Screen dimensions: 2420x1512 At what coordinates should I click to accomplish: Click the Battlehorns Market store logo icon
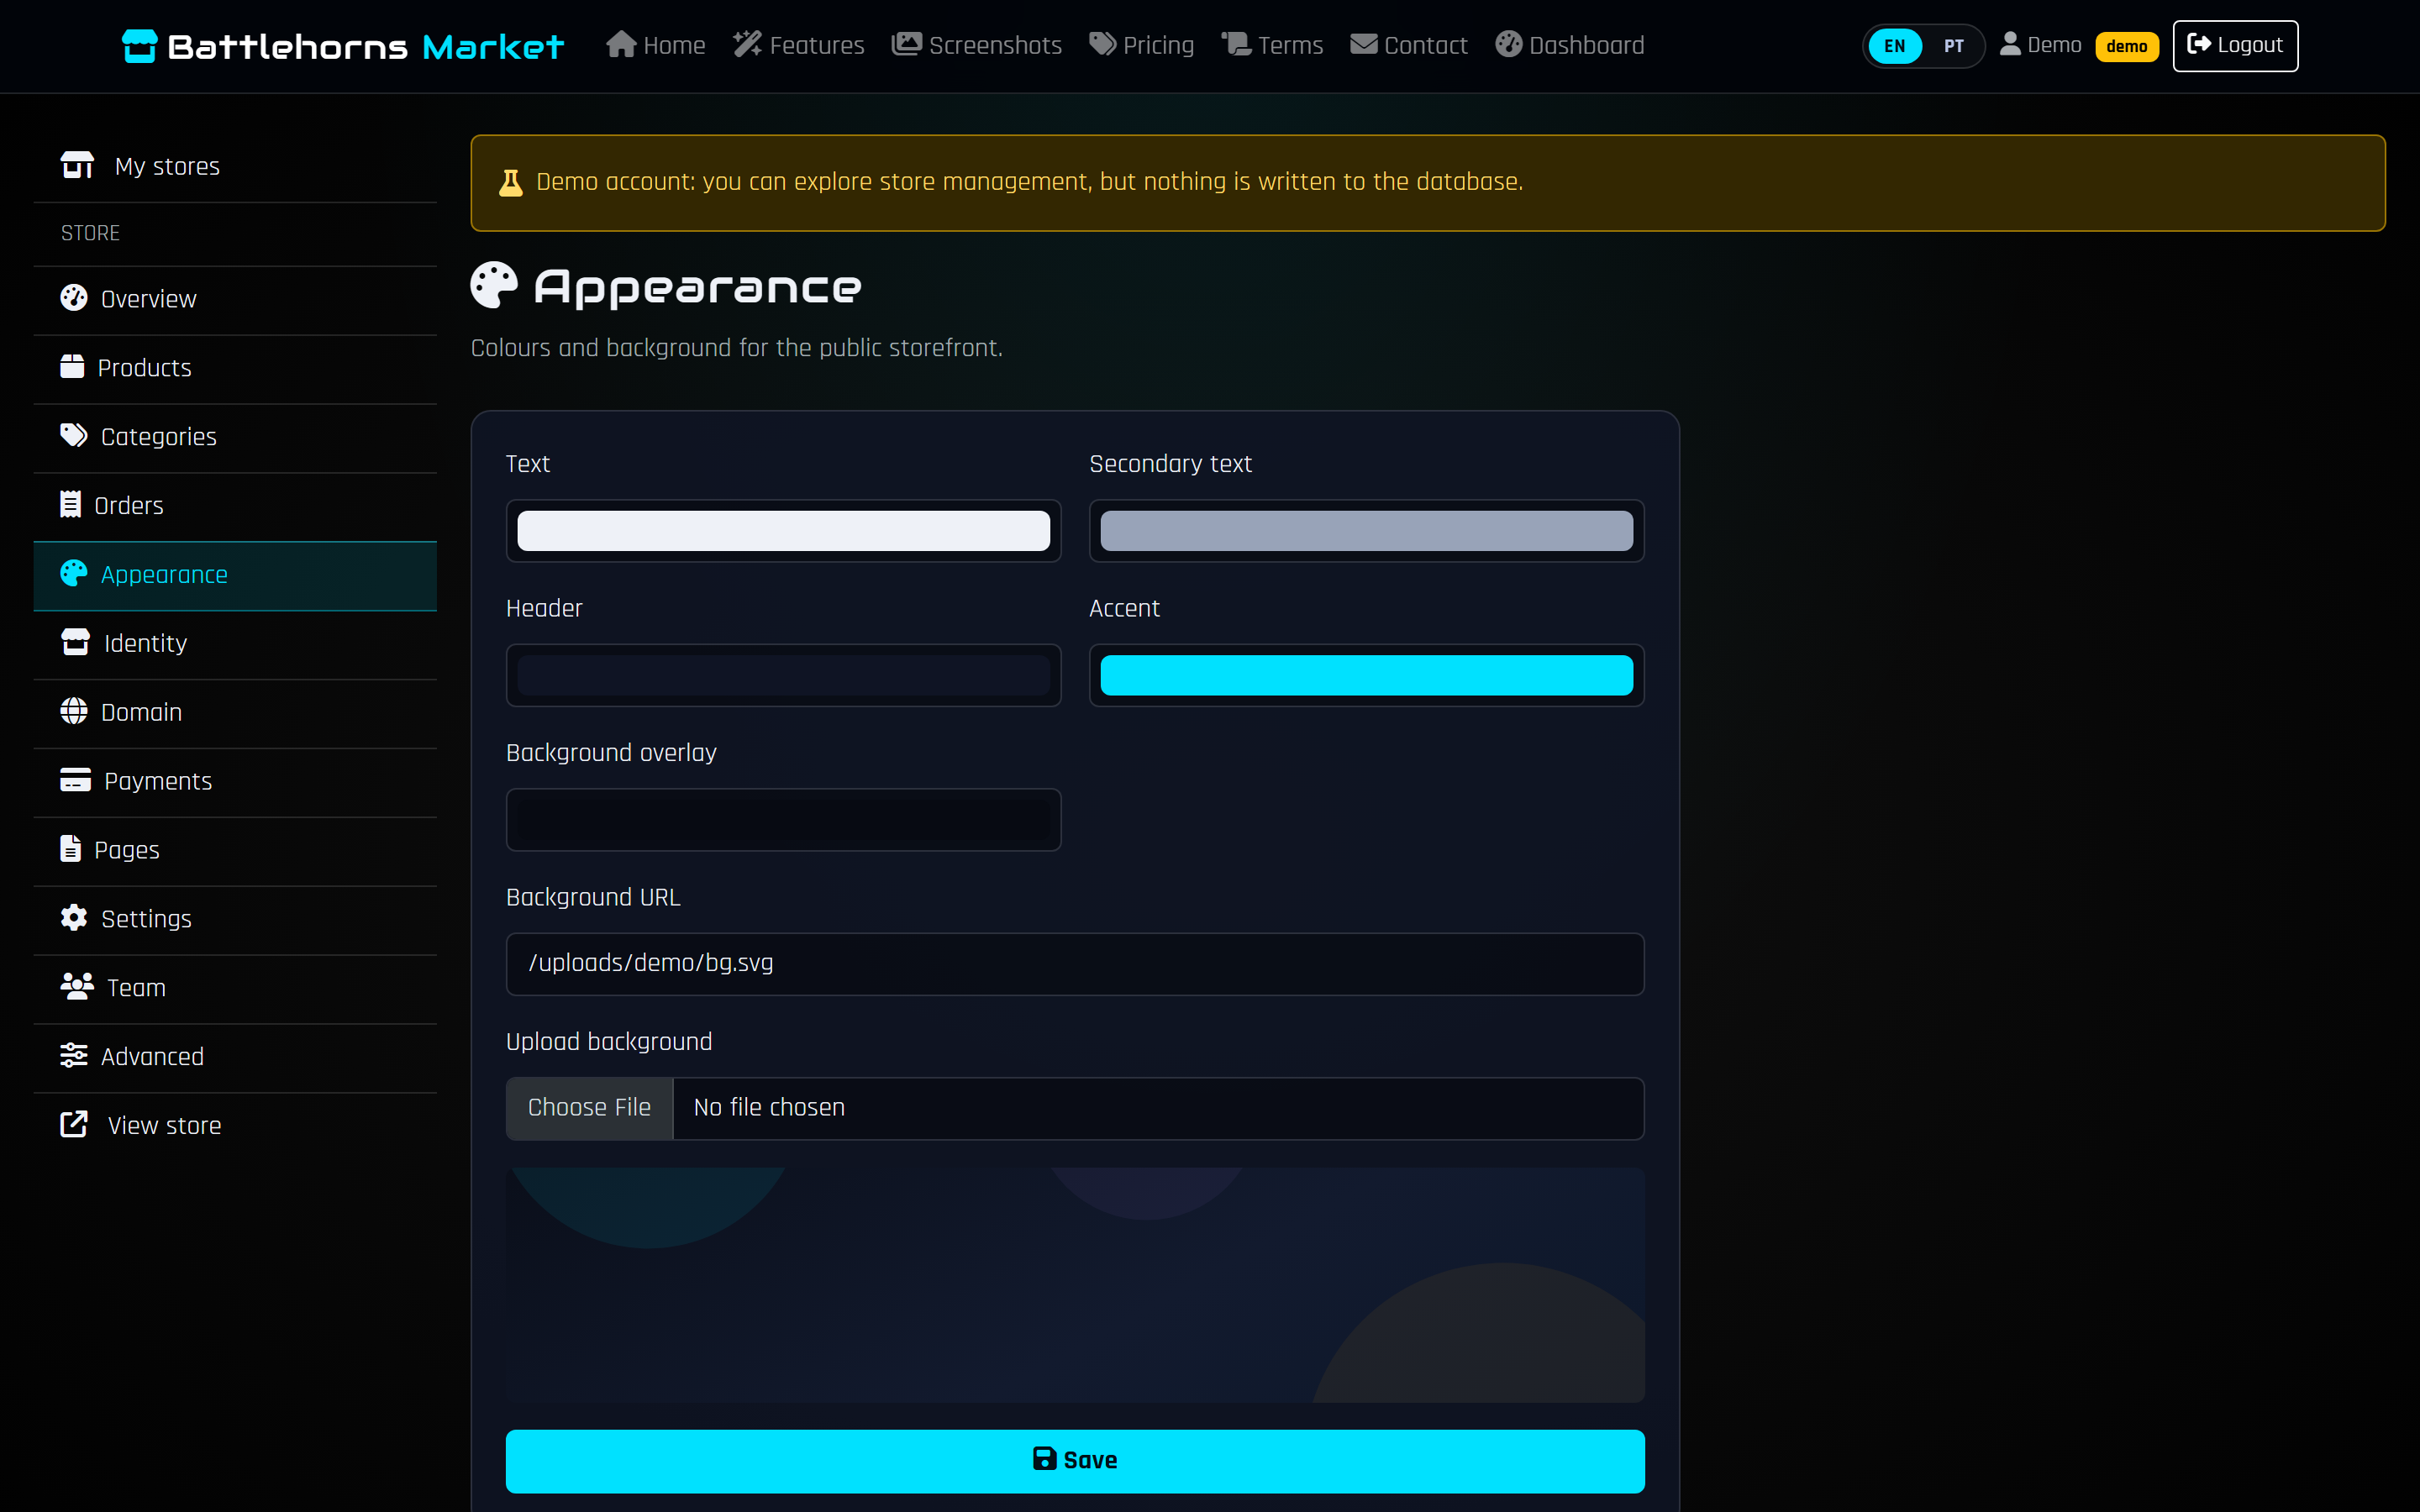click(x=139, y=46)
